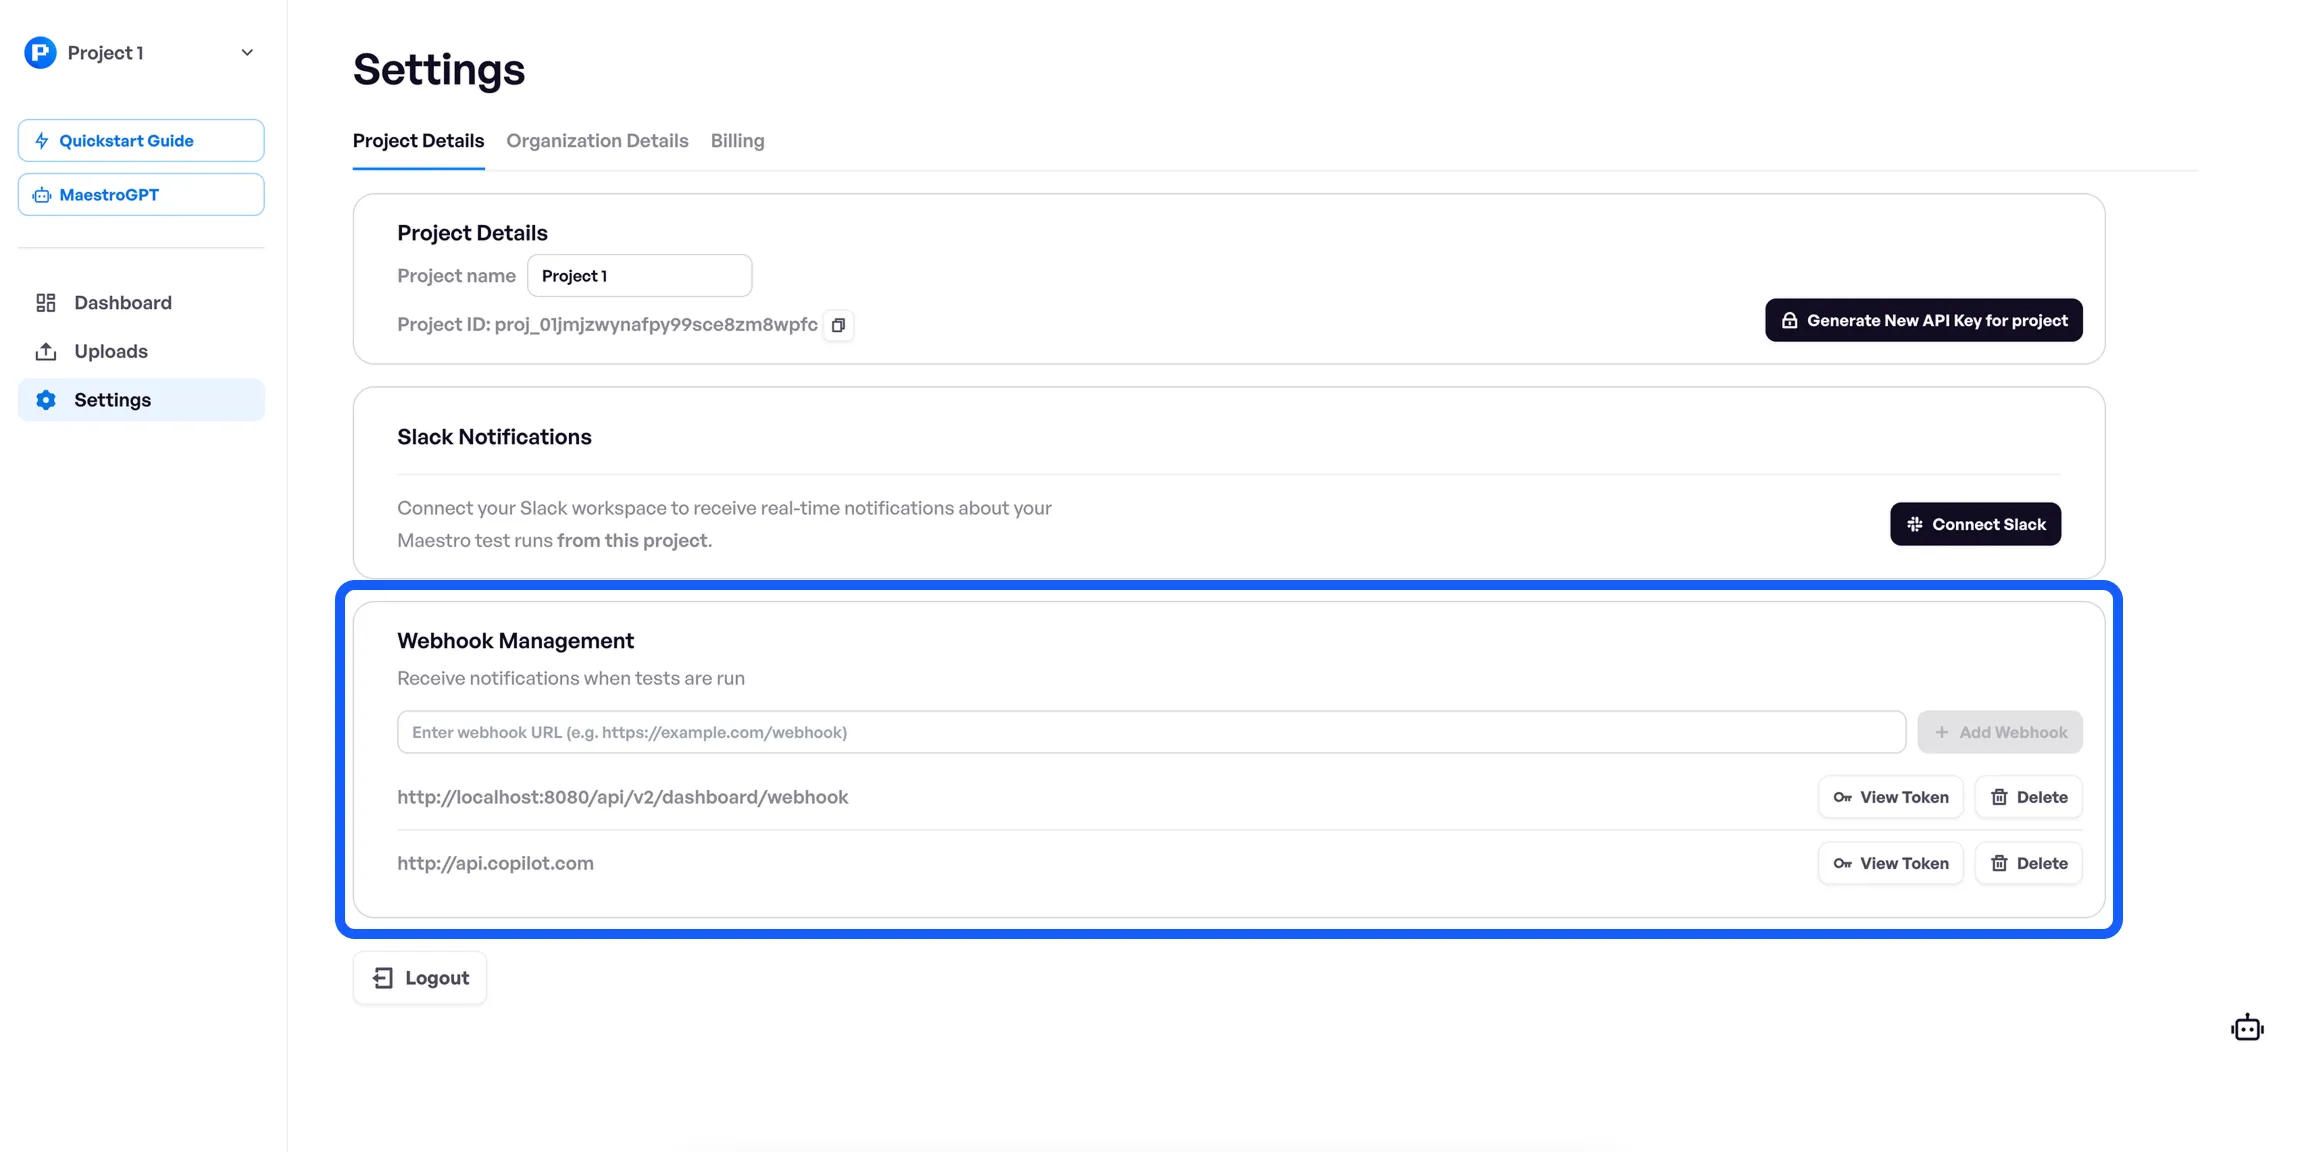Delete the localhost:8080 webhook

pyautogui.click(x=2028, y=797)
